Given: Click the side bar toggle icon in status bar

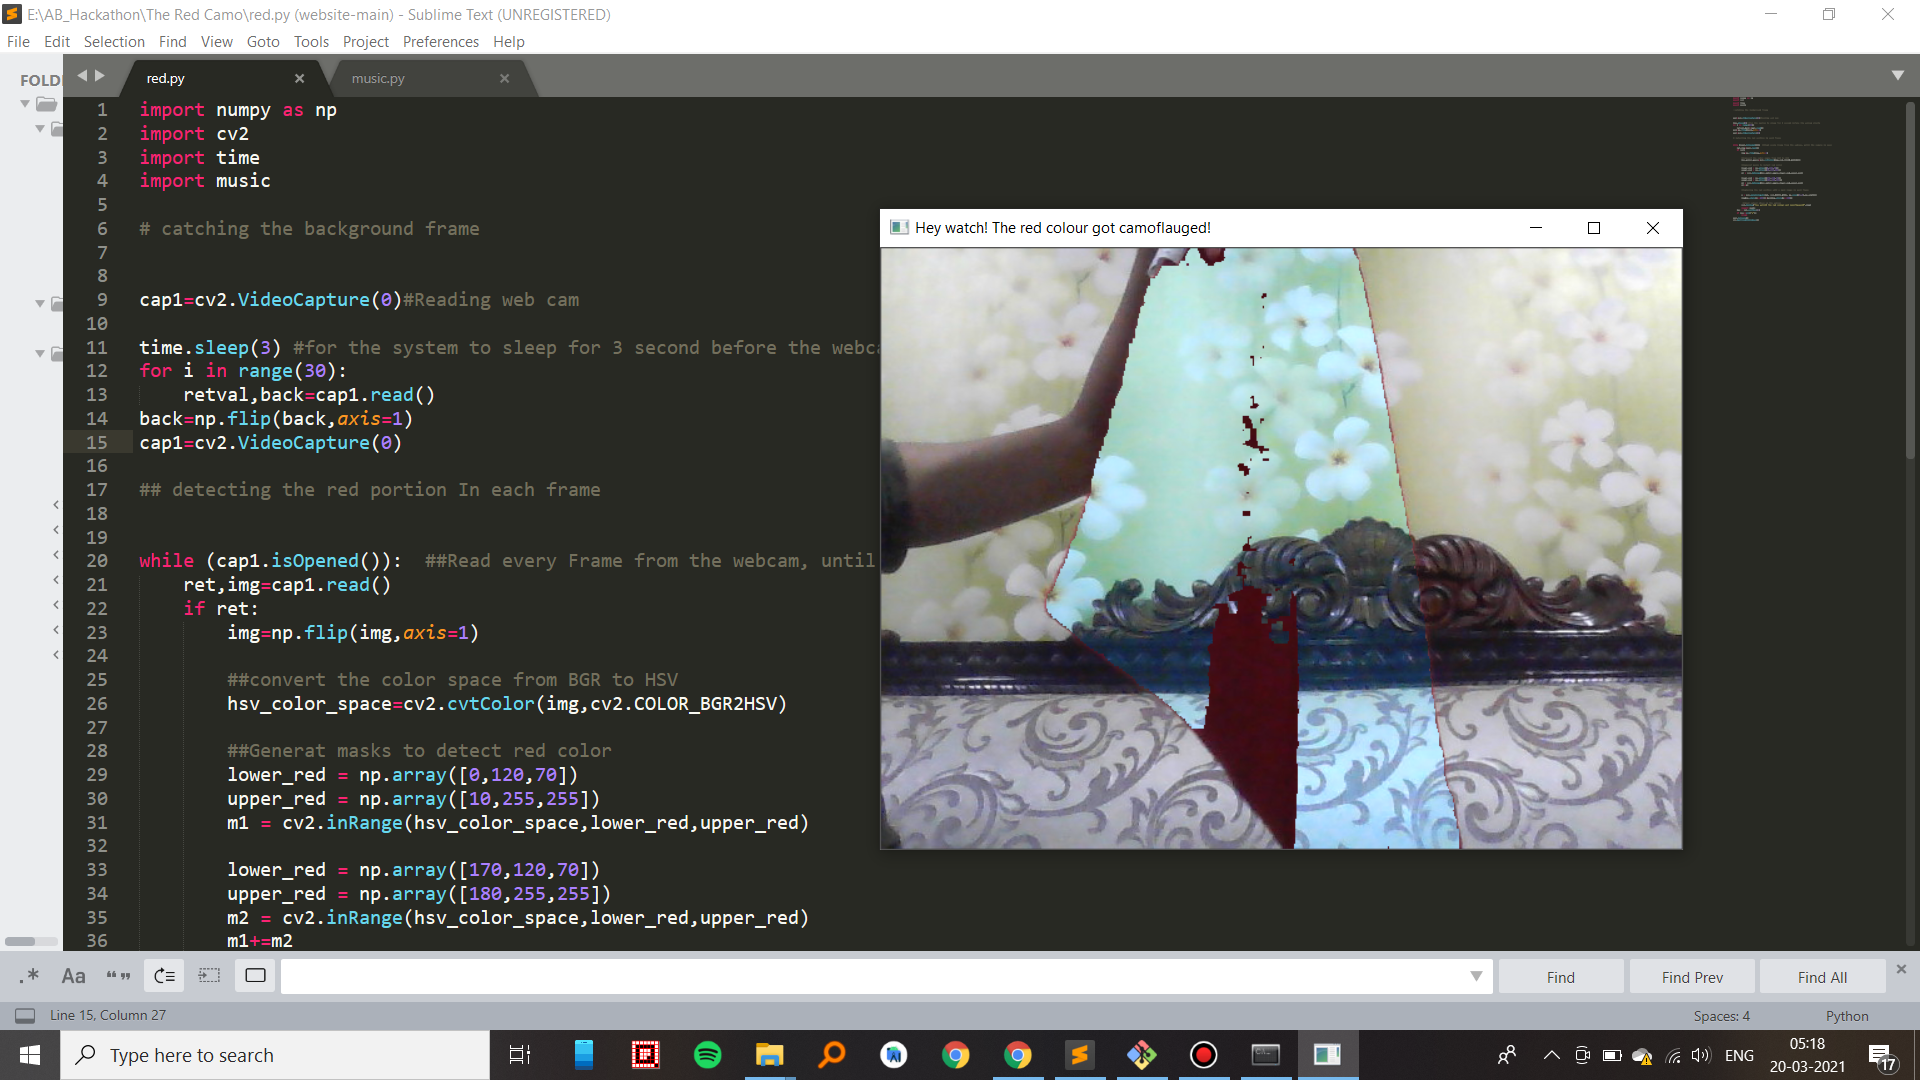Looking at the screenshot, I should coord(25,1015).
